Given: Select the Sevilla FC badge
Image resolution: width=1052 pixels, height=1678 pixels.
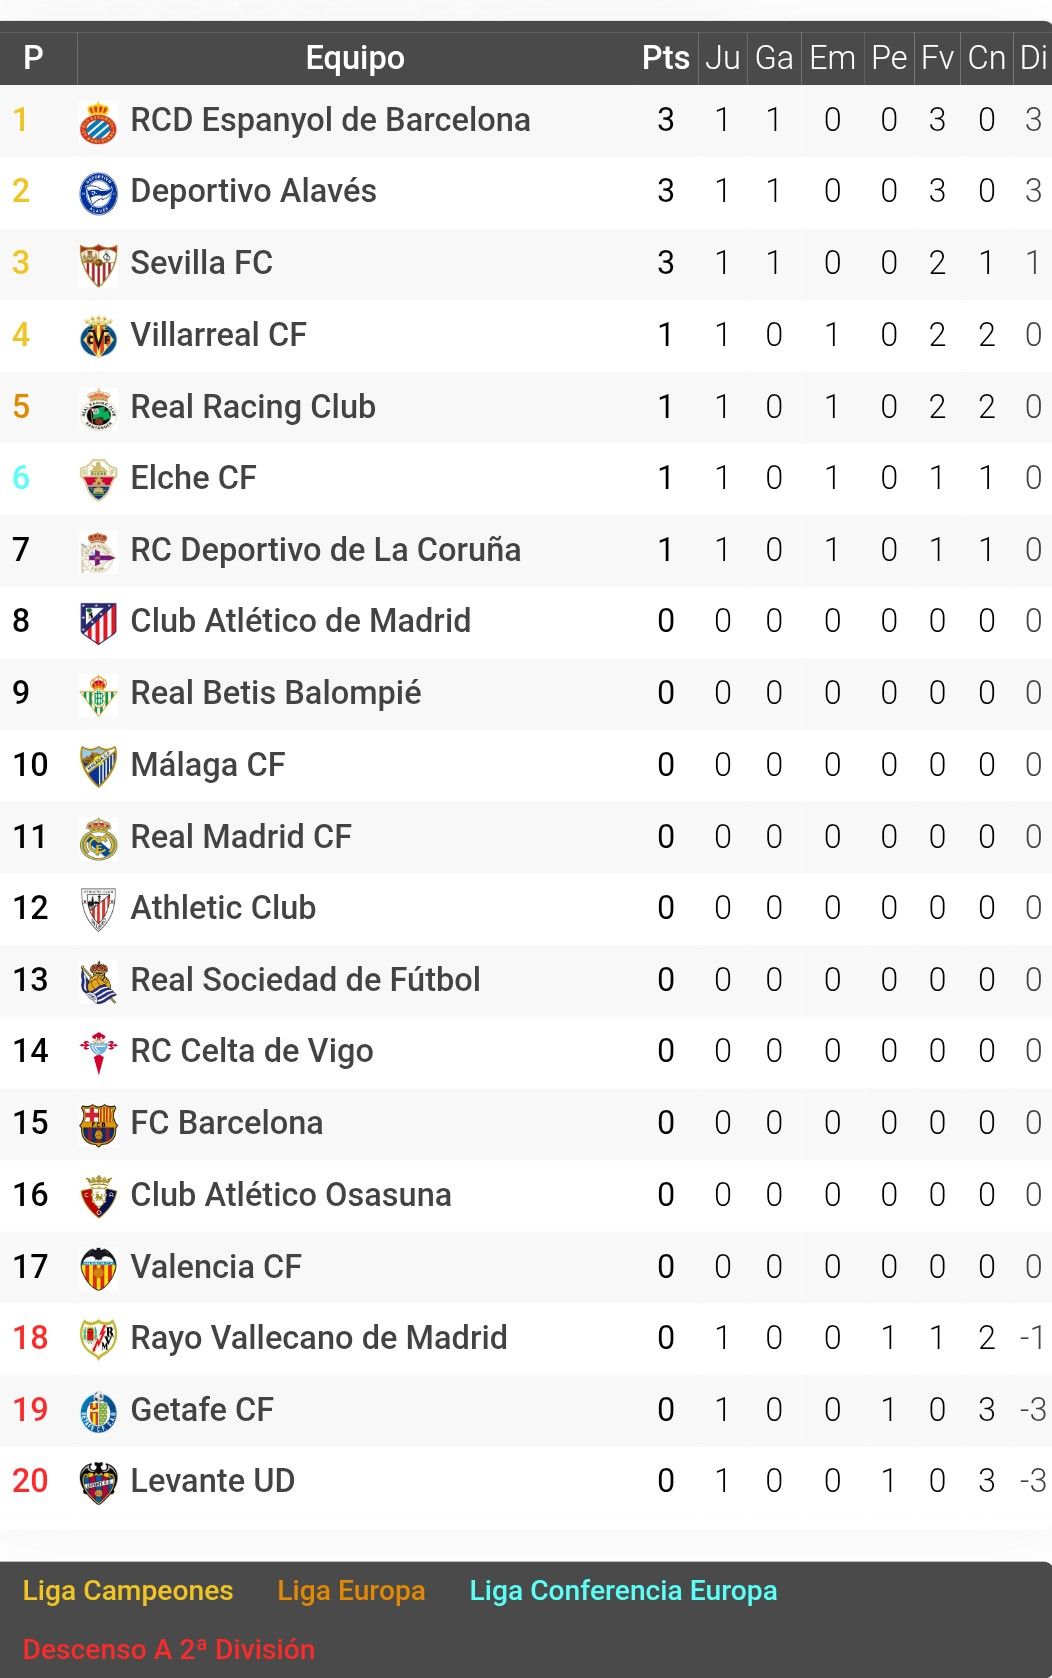Looking at the screenshot, I should coord(98,265).
